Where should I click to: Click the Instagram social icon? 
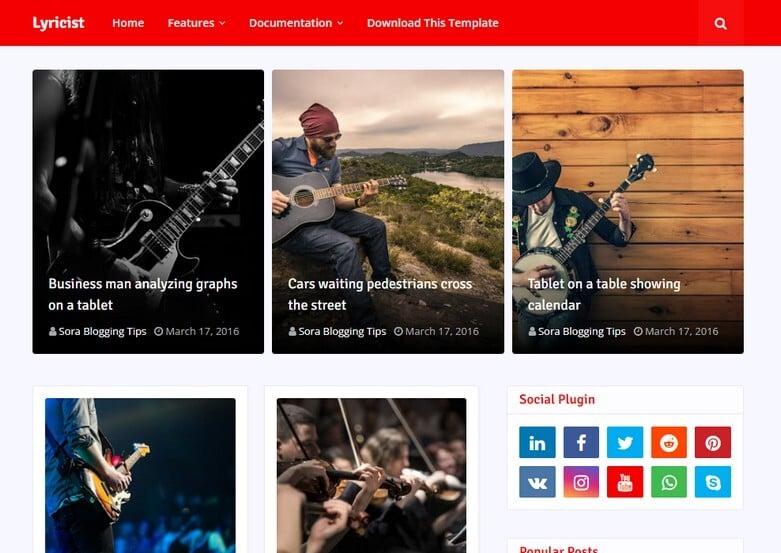[581, 482]
